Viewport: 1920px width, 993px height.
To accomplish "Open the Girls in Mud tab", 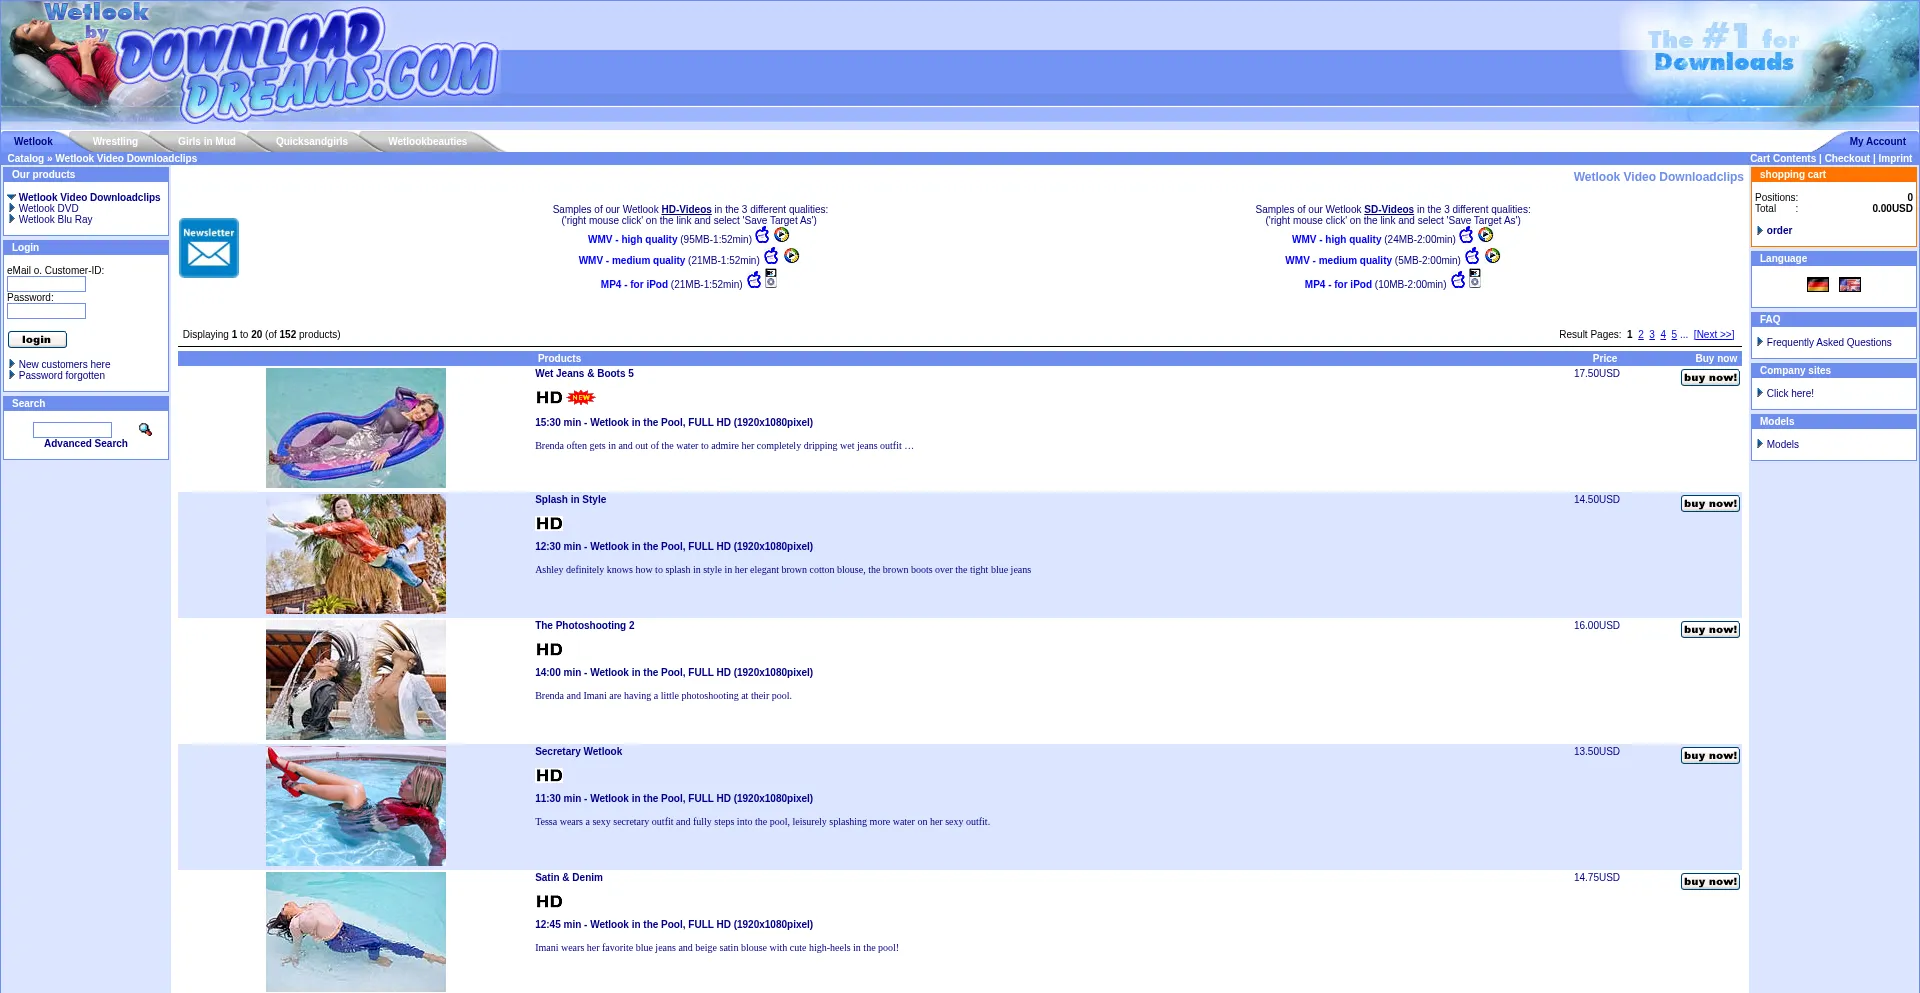I will tap(207, 142).
